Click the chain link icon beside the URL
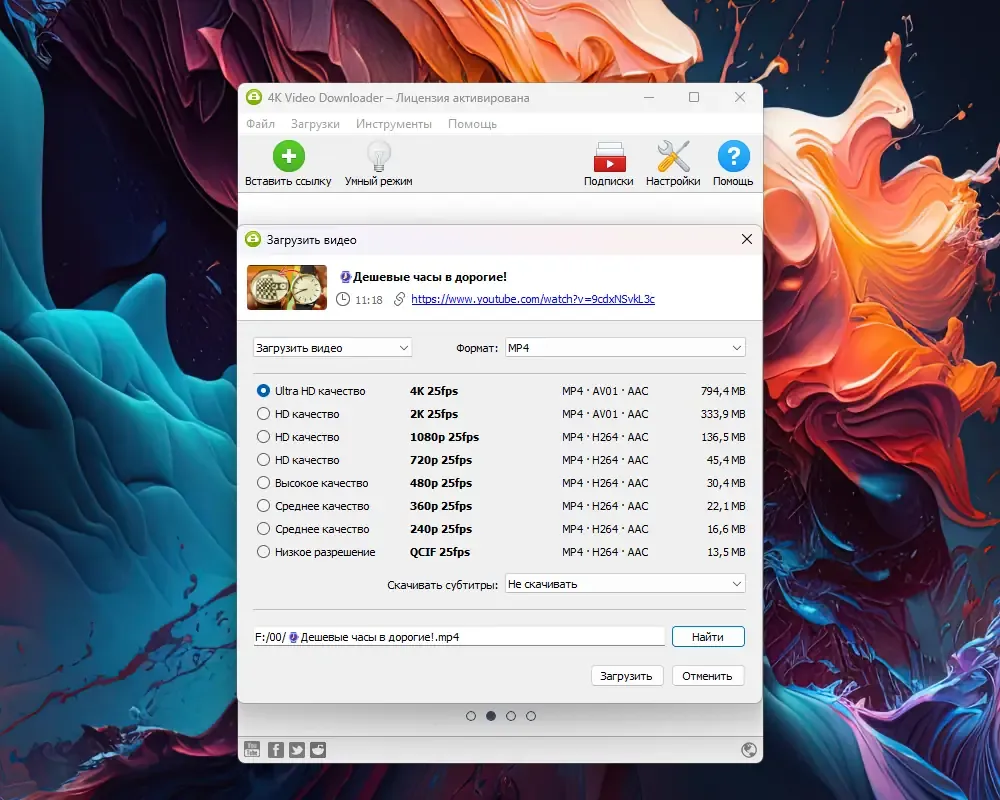Viewport: 1000px width, 800px height. (399, 299)
